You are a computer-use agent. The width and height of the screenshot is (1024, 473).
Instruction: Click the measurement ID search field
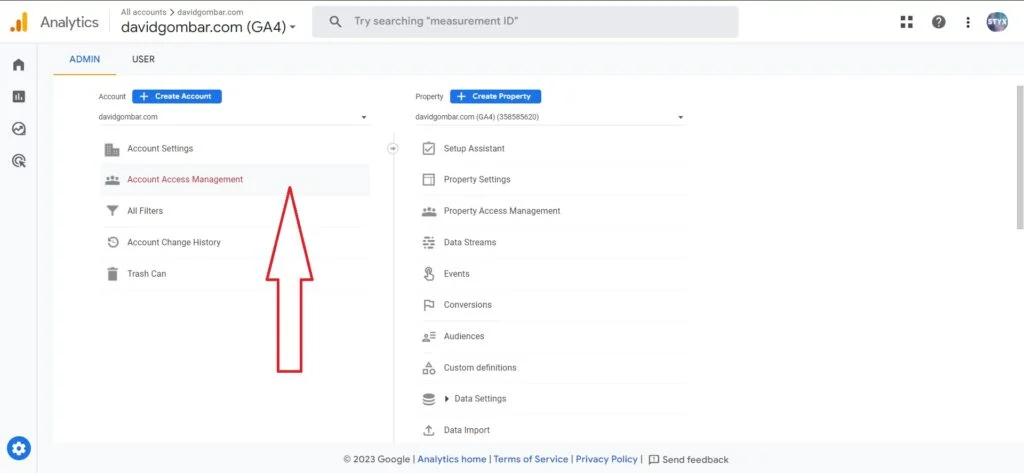[525, 22]
